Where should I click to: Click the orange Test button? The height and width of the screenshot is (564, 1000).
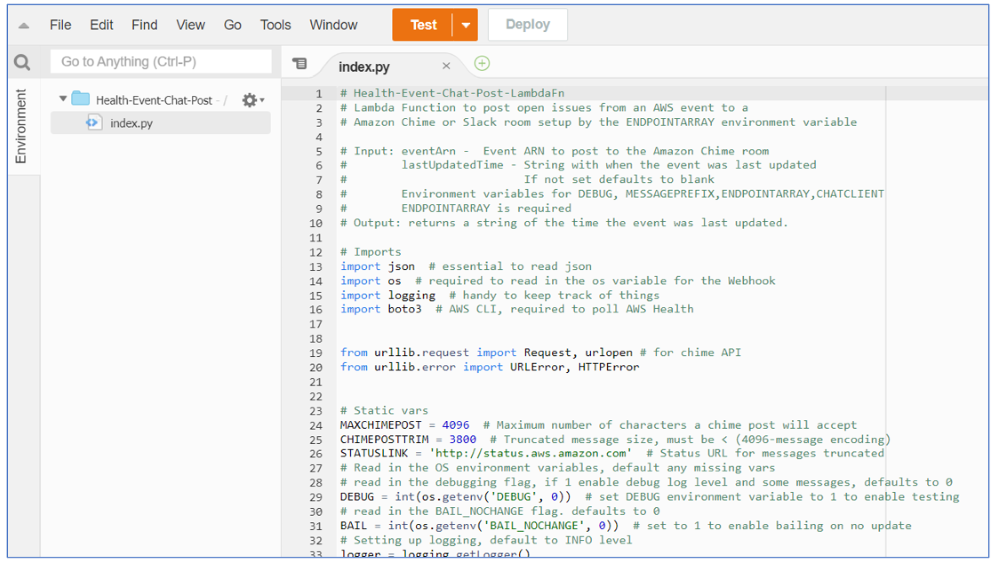point(423,25)
